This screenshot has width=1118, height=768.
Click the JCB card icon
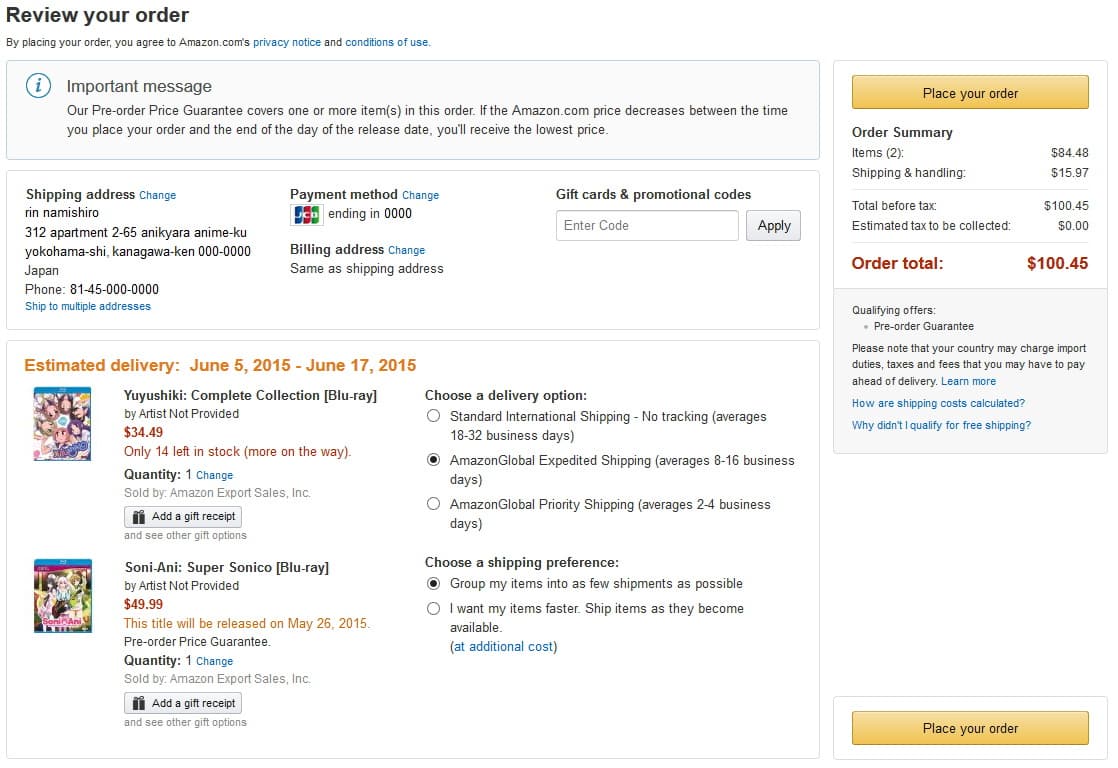(x=307, y=214)
